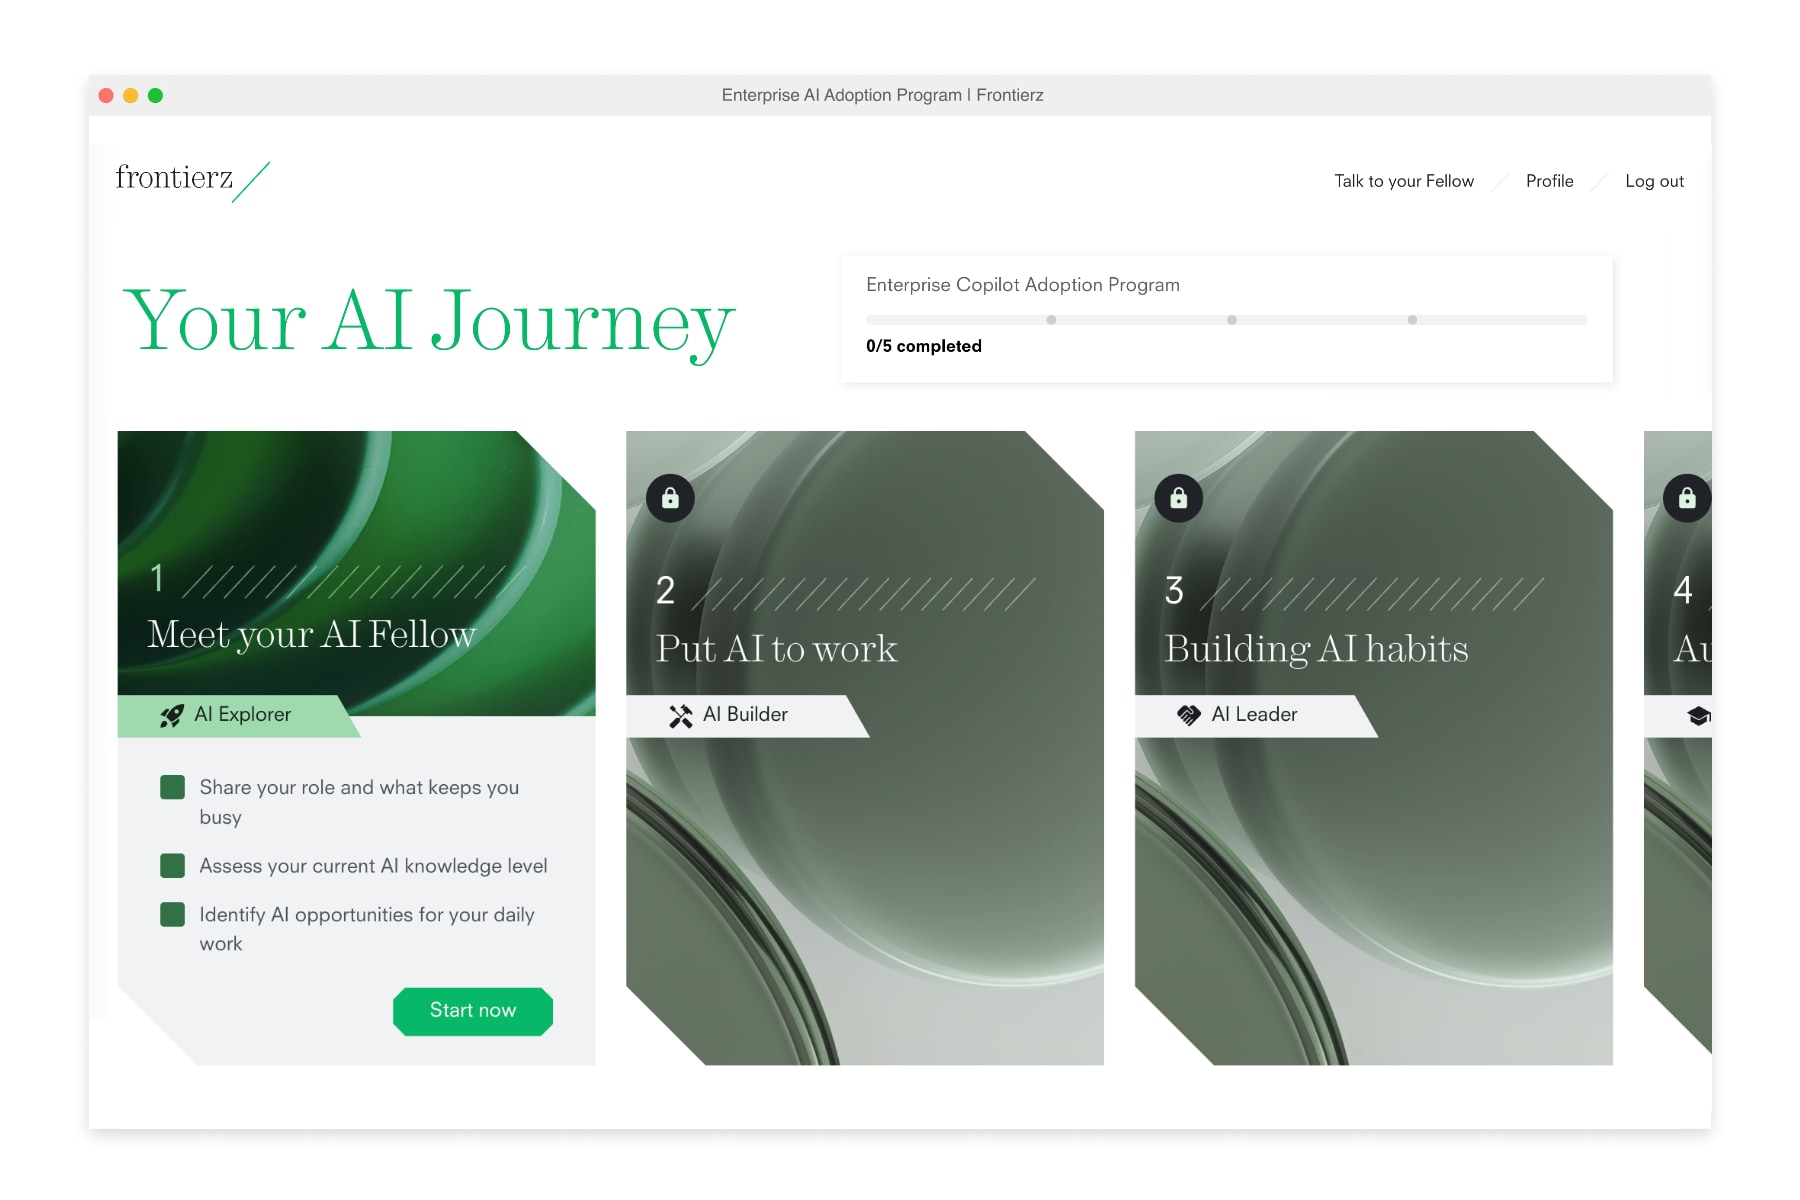This screenshot has height=1200, width=1800.
Task: Click the lock icon on Building AI habits card
Action: pyautogui.click(x=1179, y=498)
